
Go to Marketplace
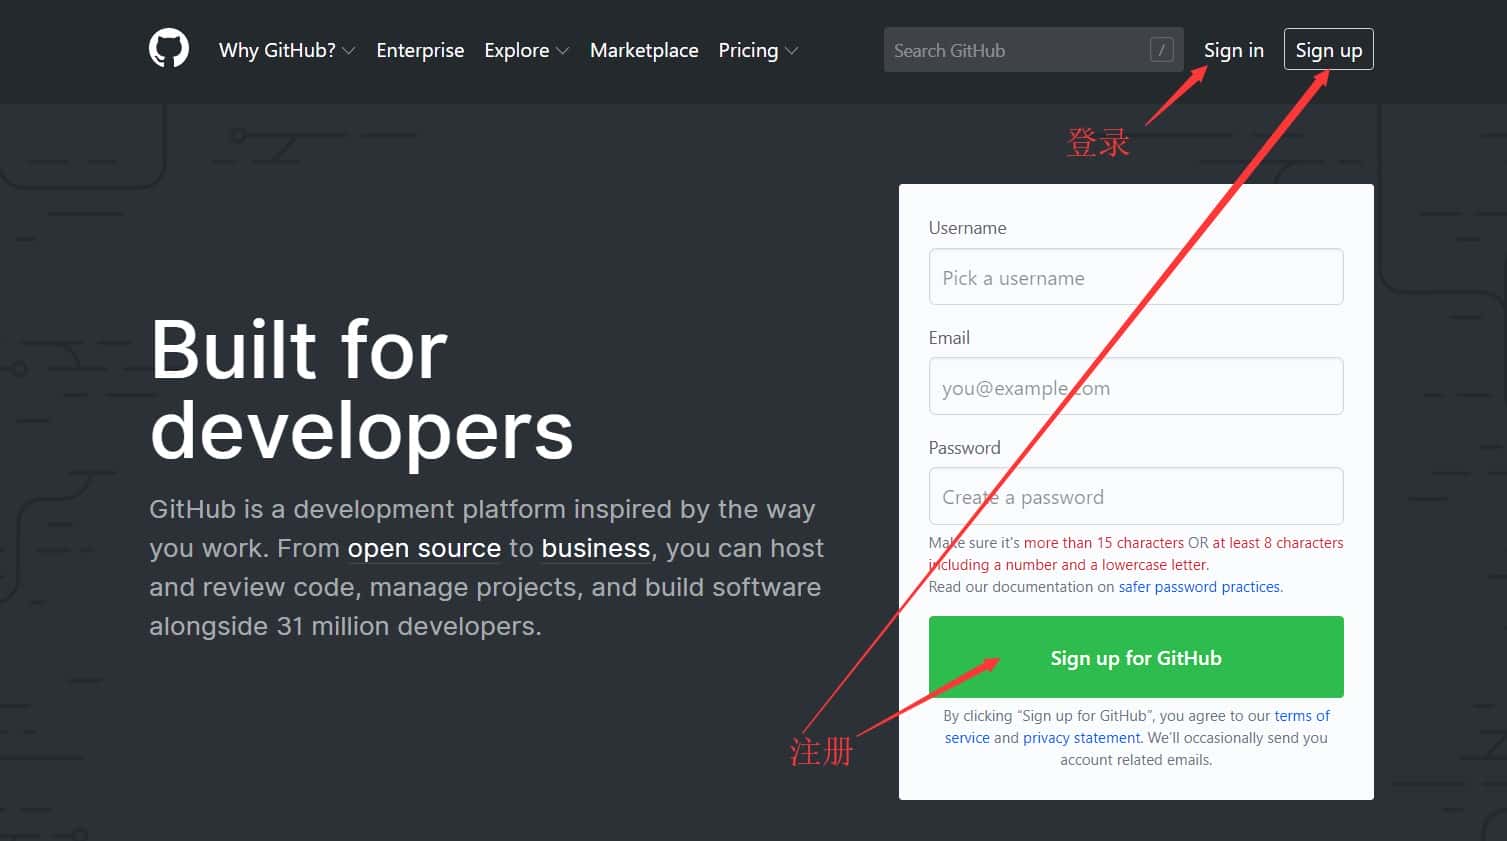(644, 50)
